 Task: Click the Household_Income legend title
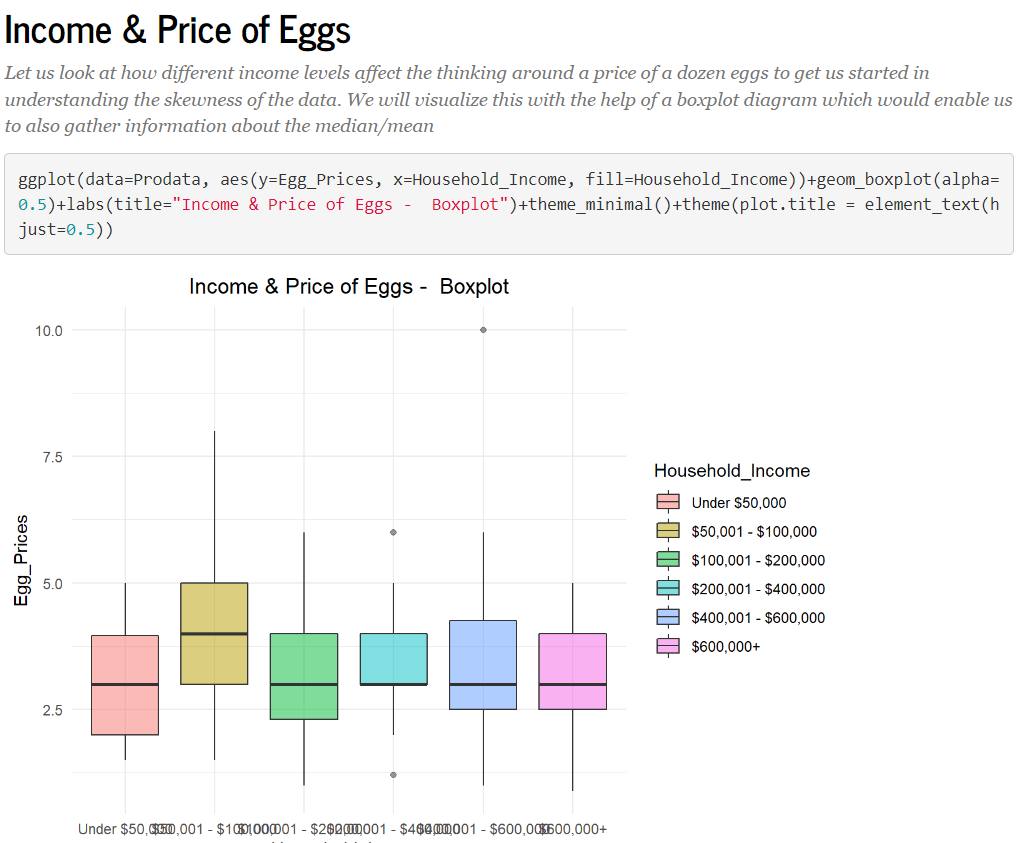click(x=732, y=471)
